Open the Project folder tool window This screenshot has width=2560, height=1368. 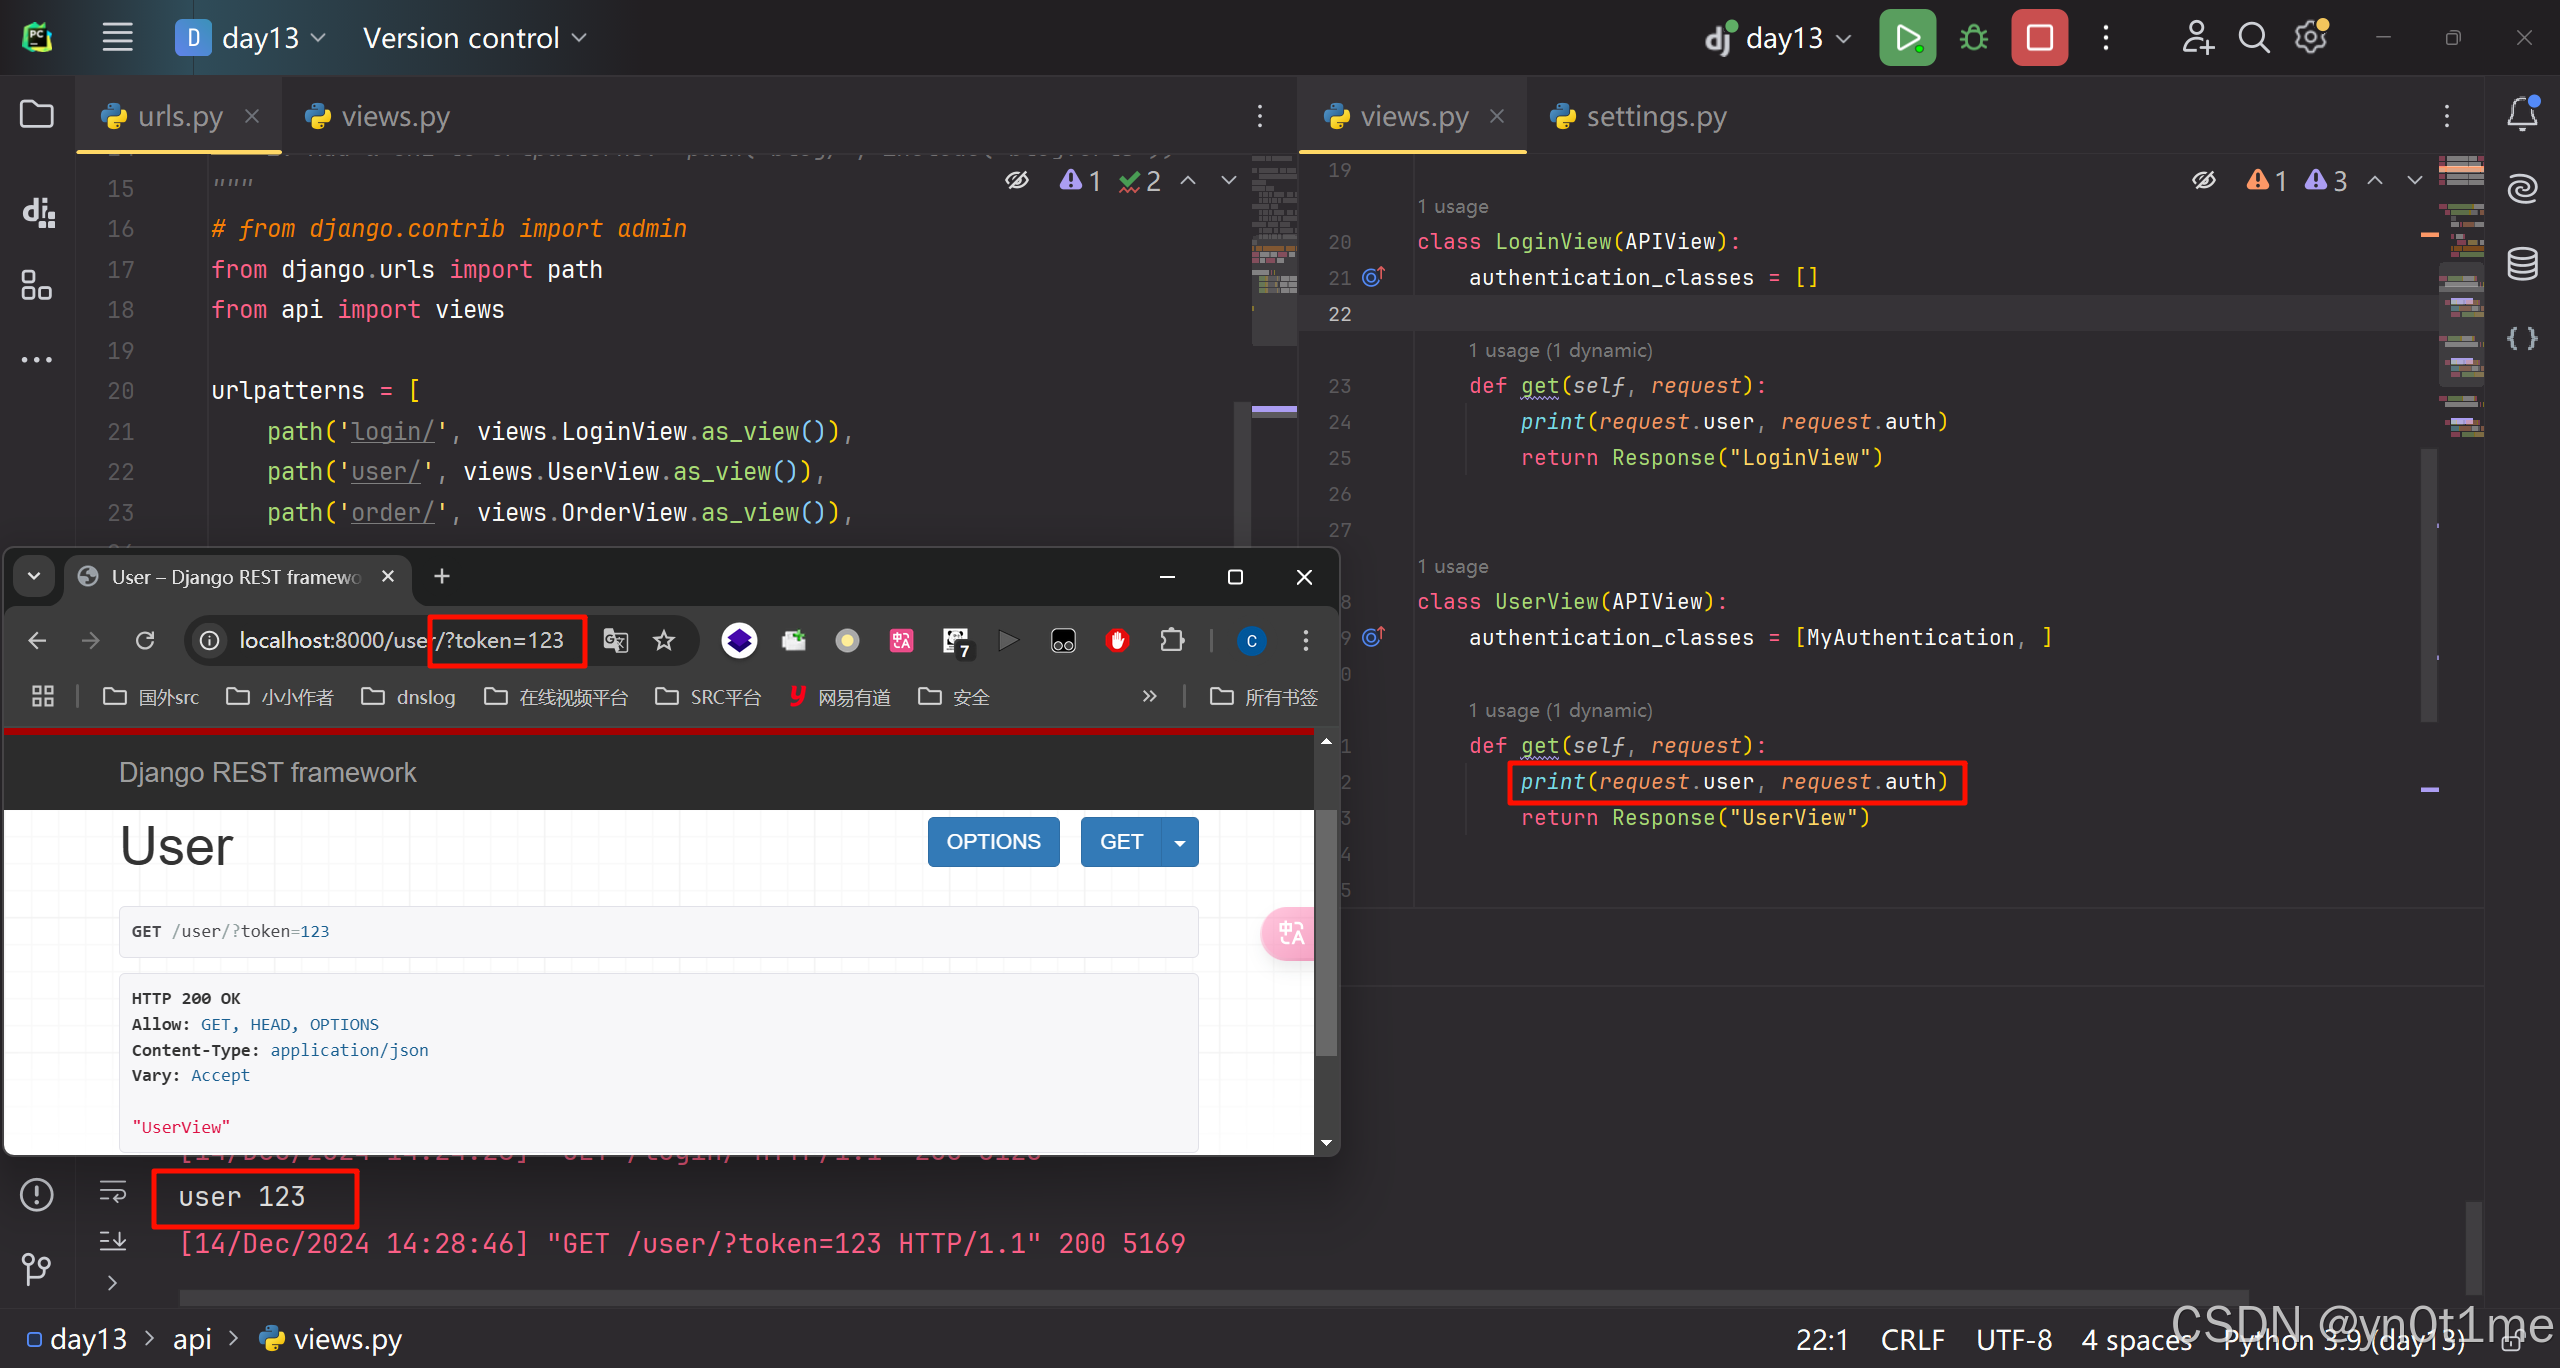[37, 114]
